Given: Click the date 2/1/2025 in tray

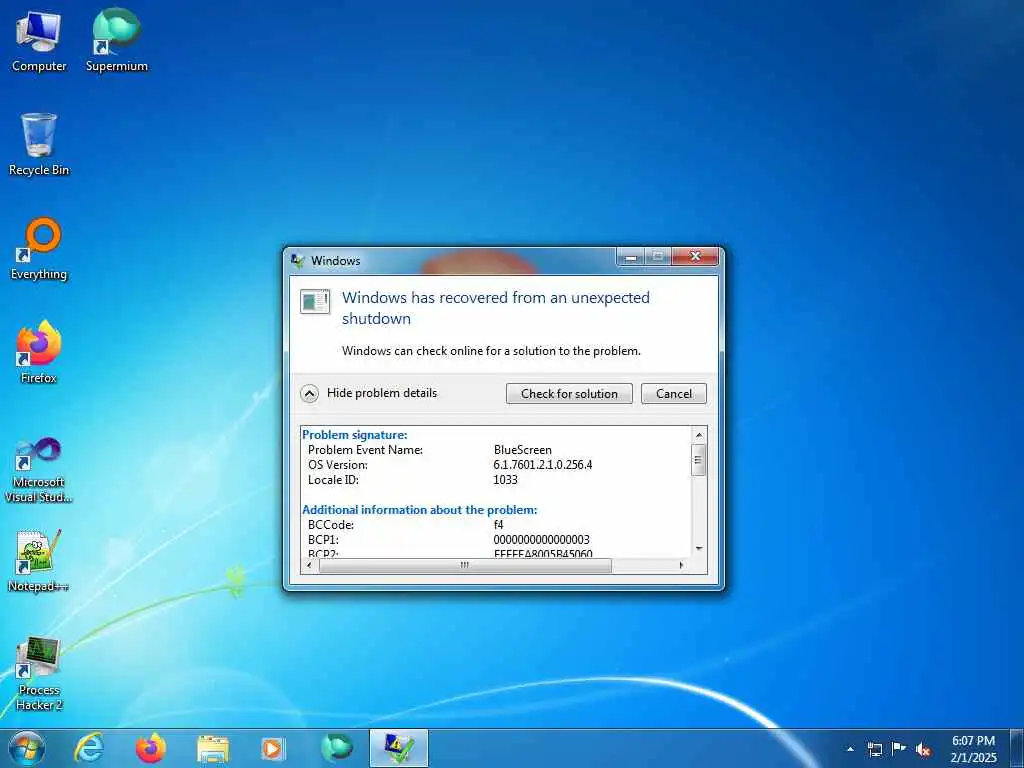Looking at the screenshot, I should tap(974, 758).
